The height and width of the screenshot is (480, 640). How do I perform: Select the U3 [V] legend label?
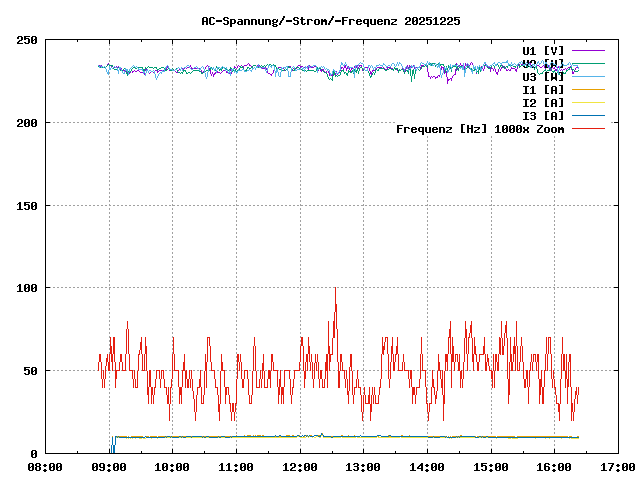[543, 76]
